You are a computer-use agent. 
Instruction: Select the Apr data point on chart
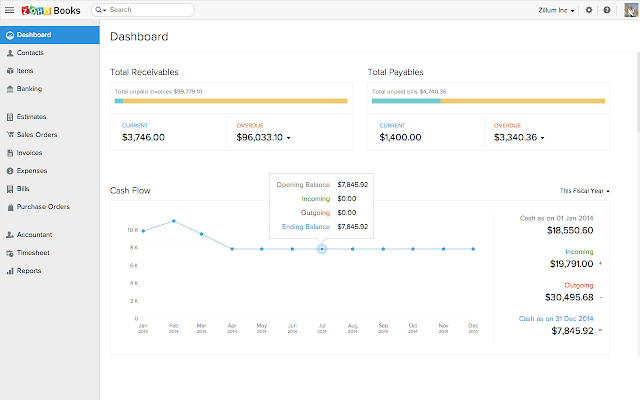(232, 249)
